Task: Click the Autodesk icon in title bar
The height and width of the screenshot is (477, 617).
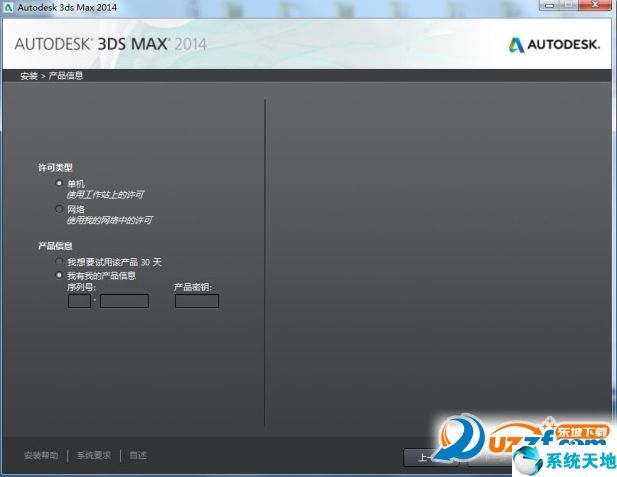Action: pos(8,7)
